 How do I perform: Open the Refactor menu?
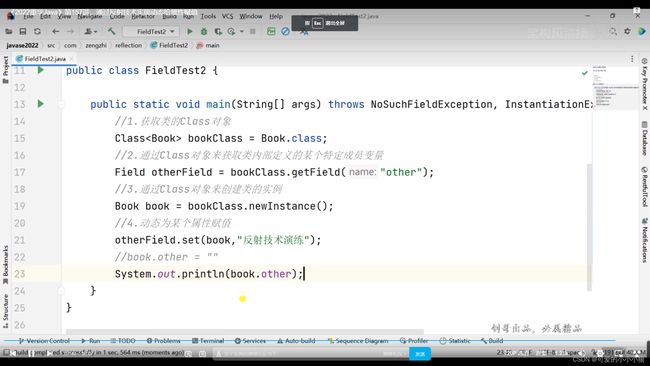143,16
